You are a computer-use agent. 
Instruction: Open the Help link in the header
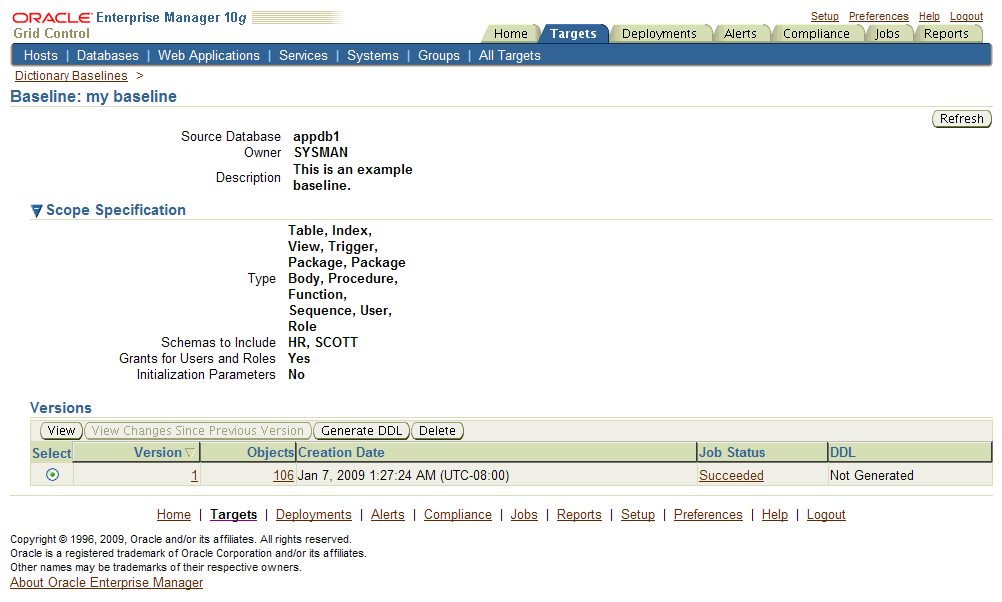coord(929,16)
